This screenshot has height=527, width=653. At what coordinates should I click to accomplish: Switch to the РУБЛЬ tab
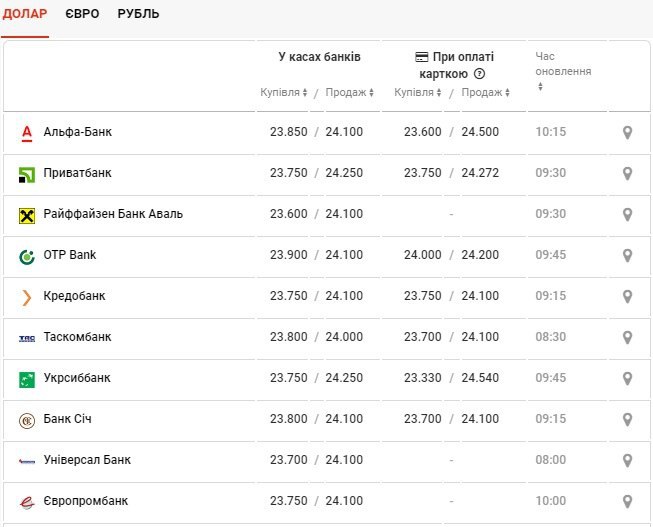coord(138,14)
